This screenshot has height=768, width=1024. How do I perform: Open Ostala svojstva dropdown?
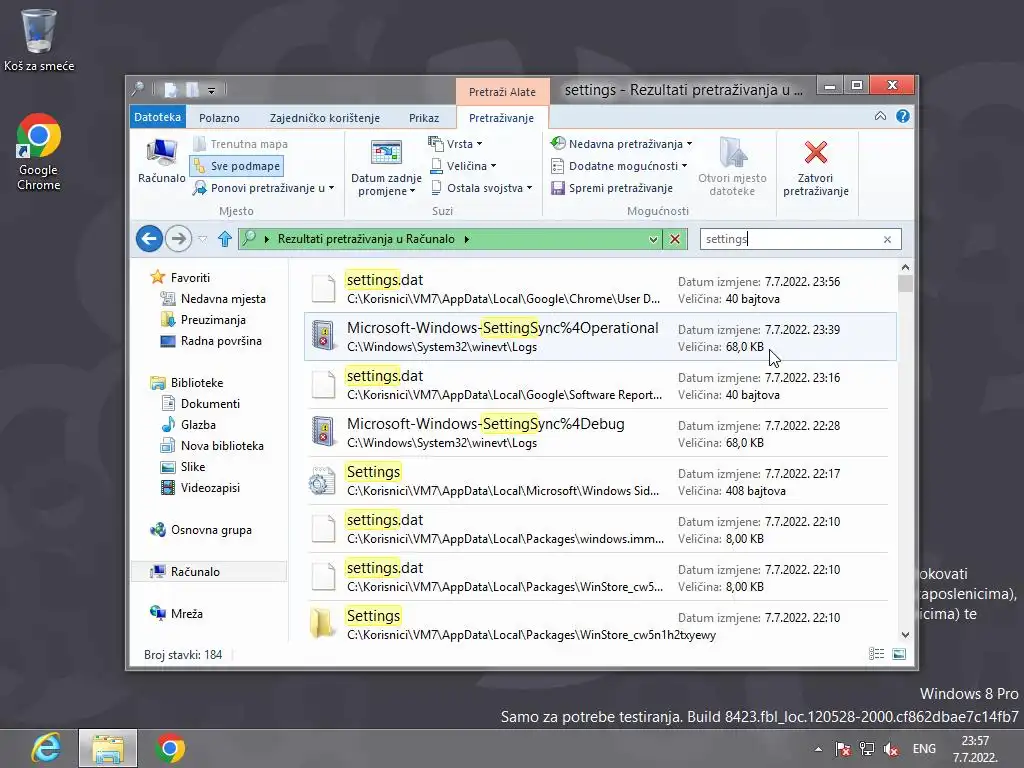point(482,188)
